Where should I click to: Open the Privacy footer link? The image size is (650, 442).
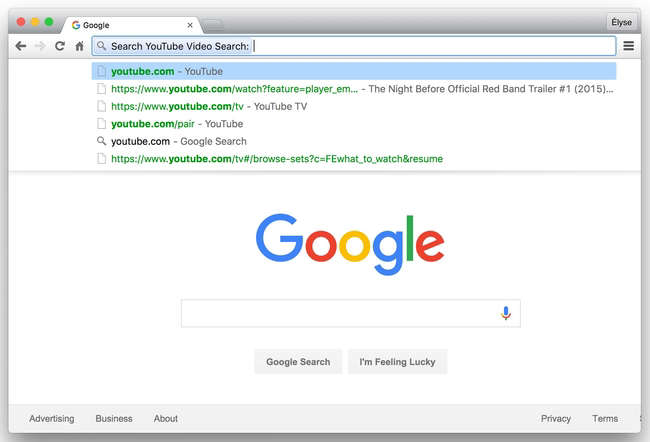point(555,418)
